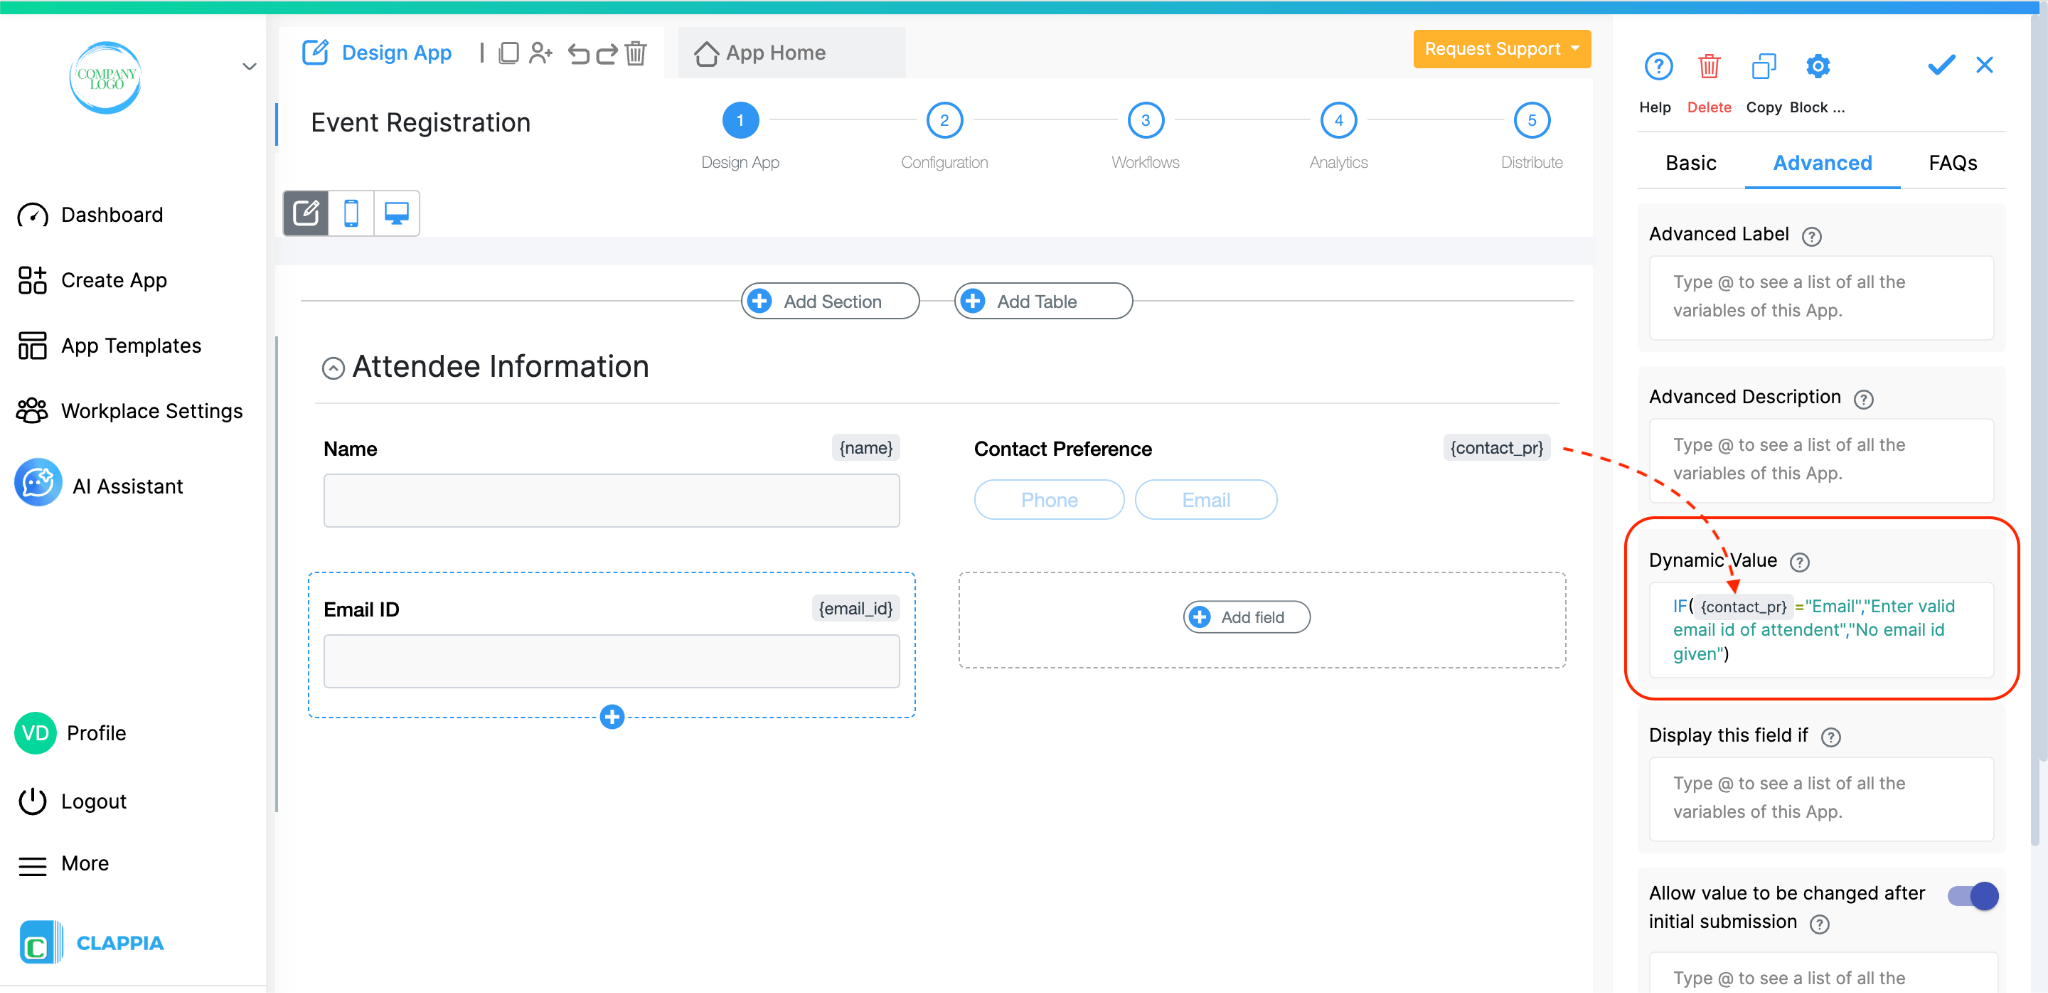The image size is (2048, 993).
Task: Open Create App from sidebar
Action: pos(92,280)
